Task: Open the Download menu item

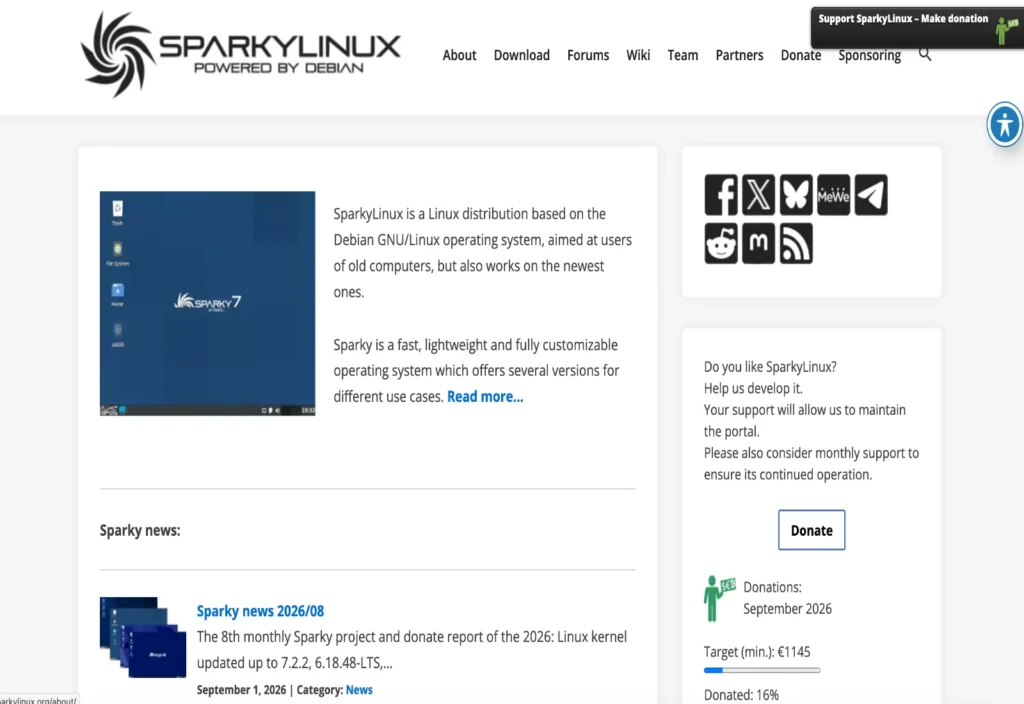Action: click(521, 56)
